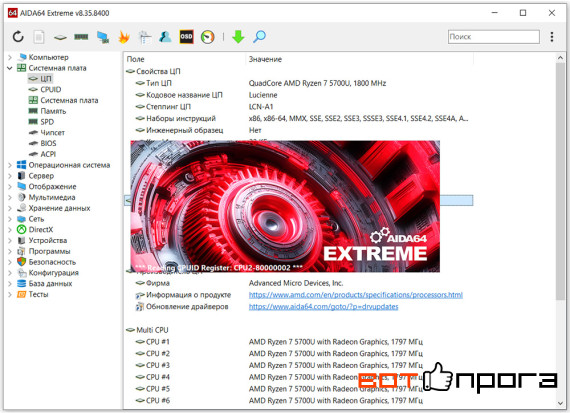Select ACPI in the tree

pos(42,154)
